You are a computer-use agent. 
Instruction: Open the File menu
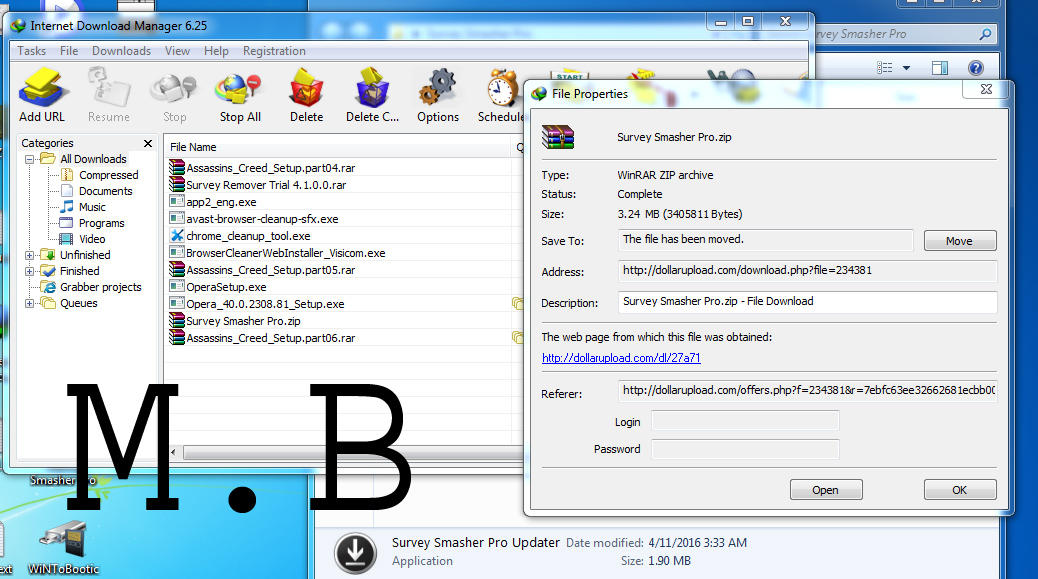(69, 51)
